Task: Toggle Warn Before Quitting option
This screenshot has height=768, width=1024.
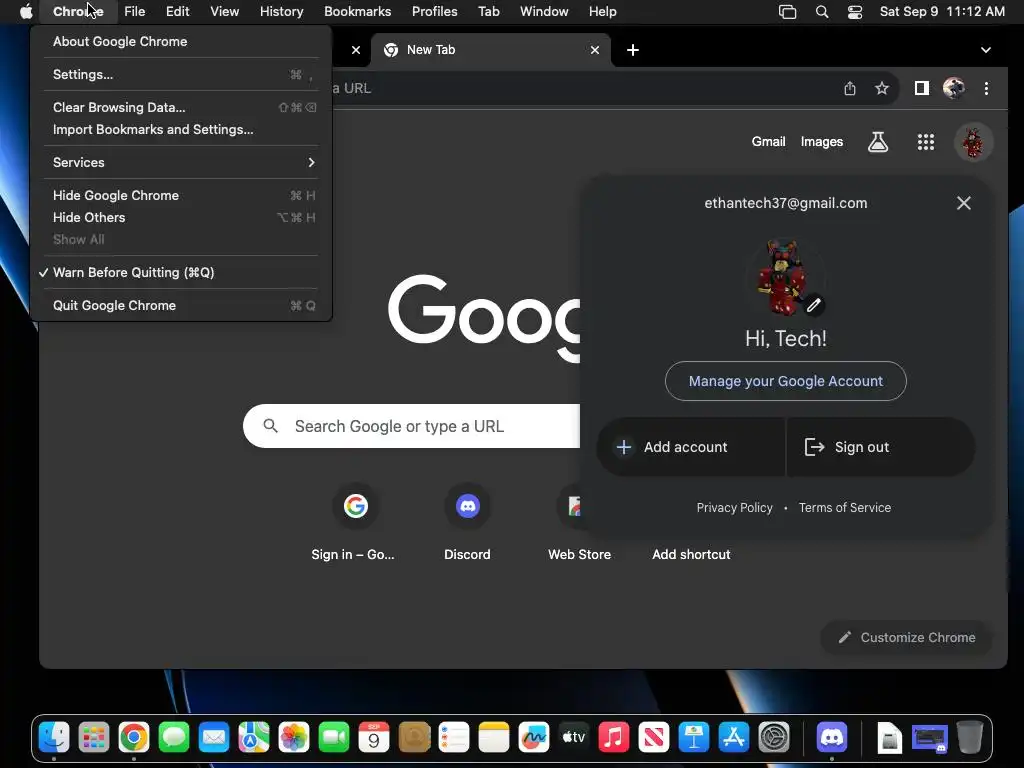Action: pos(181,272)
